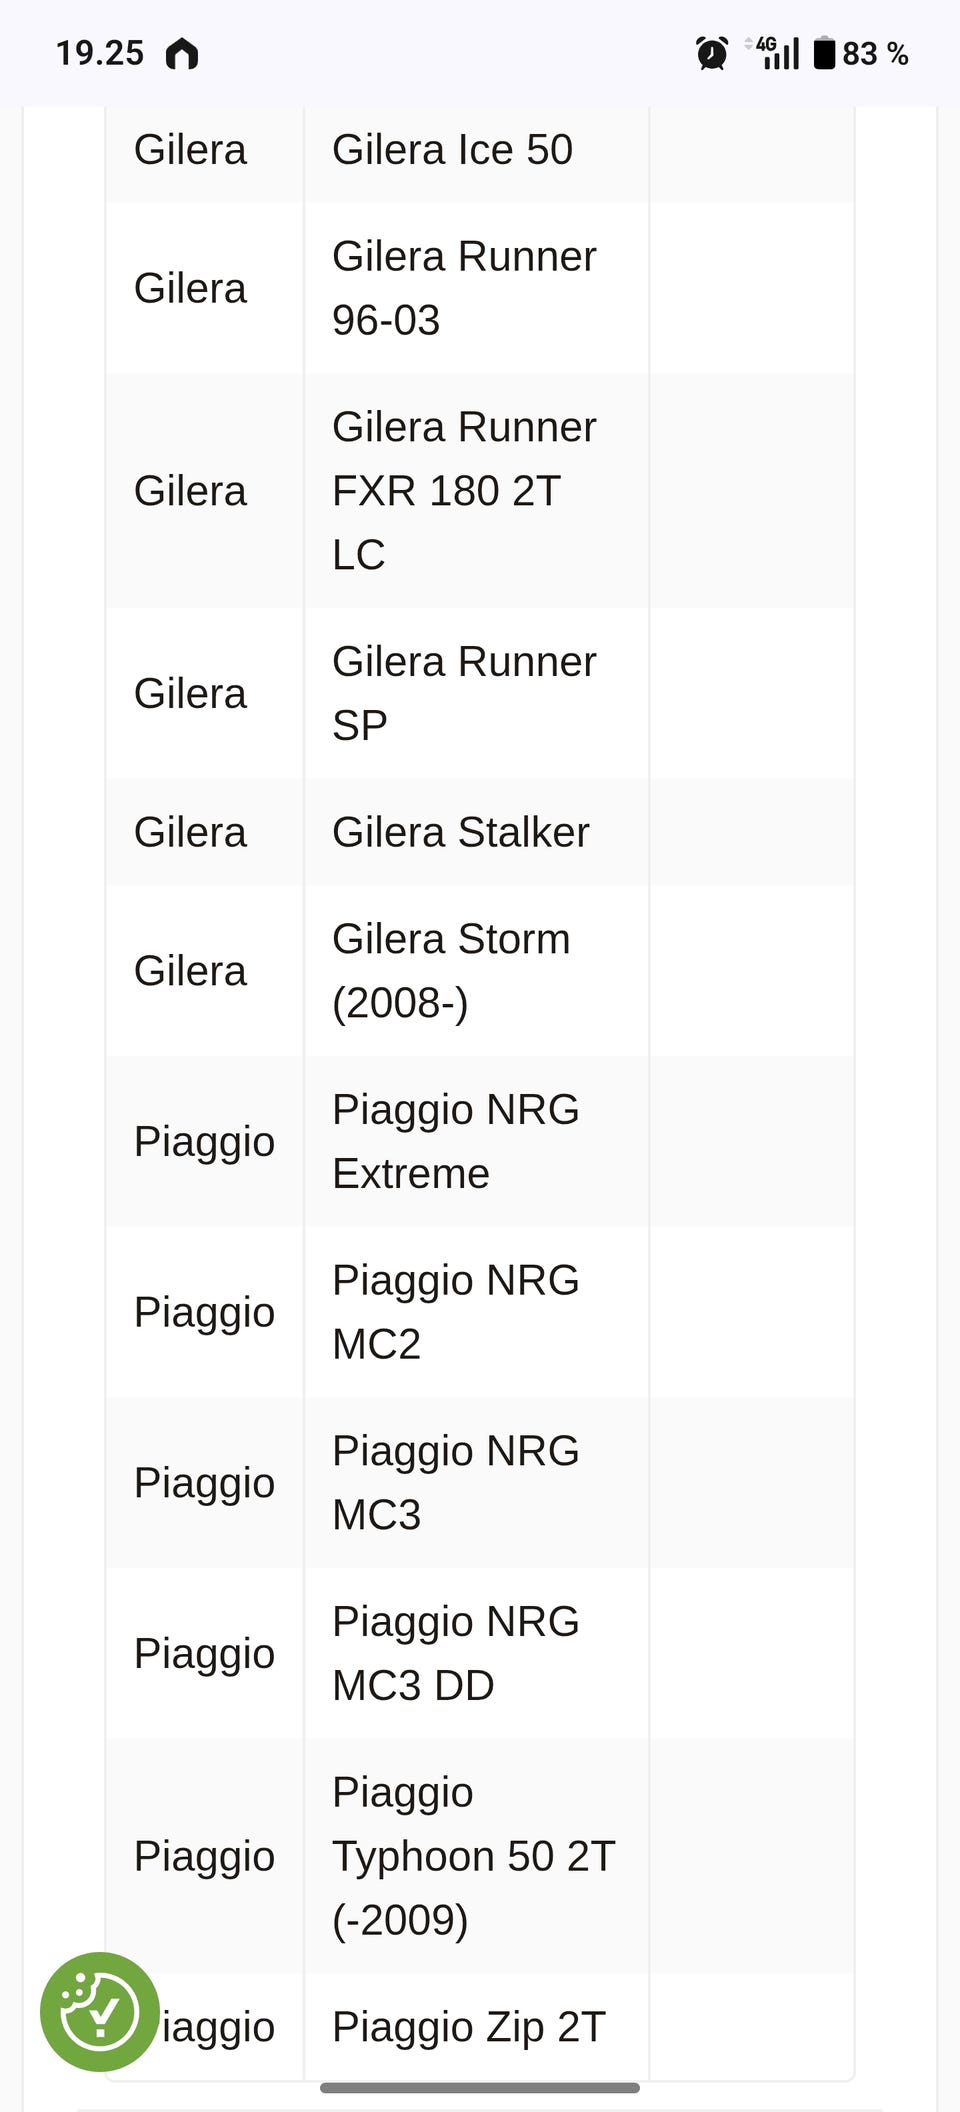Tap the brand cell beside Piaggio NRG Extreme

tap(204, 1141)
